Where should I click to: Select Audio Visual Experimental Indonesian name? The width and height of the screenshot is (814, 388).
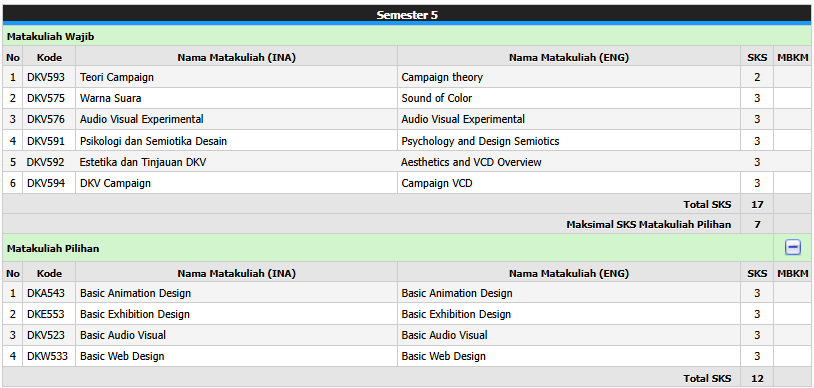142,119
